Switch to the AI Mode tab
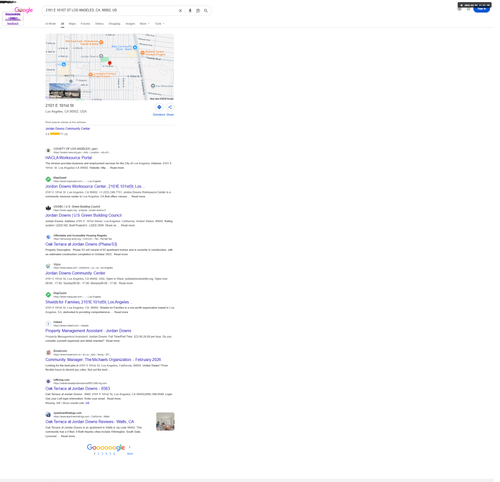Viewport: 500px width, 482px height. pos(51,24)
